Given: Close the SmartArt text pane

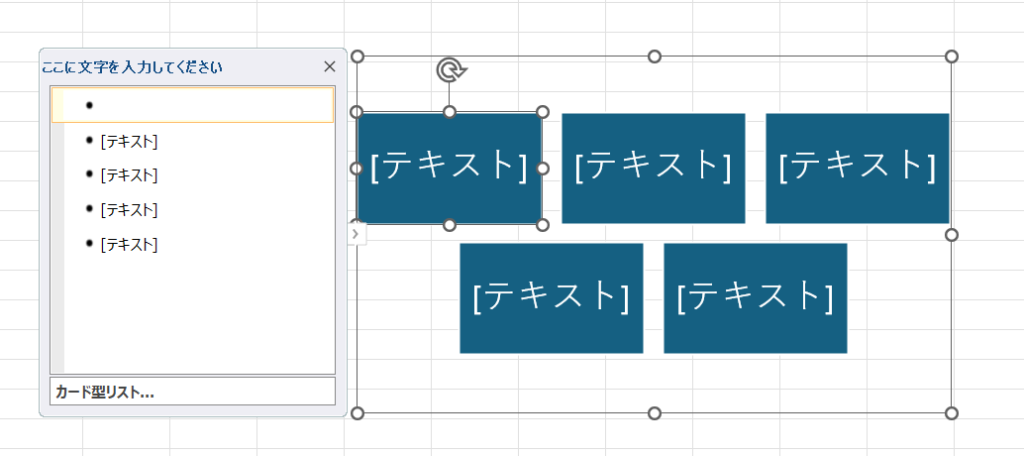Looking at the screenshot, I should coord(330,67).
